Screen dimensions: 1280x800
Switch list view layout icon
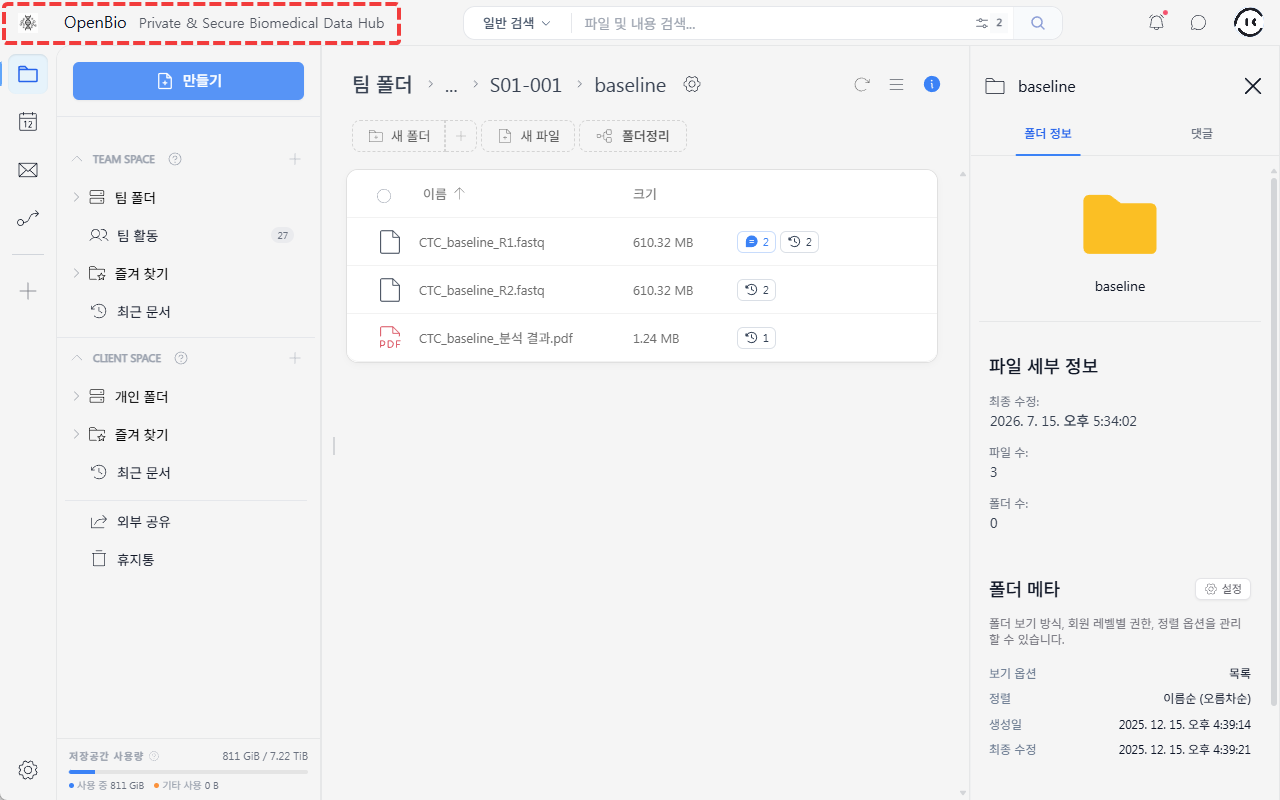(897, 85)
